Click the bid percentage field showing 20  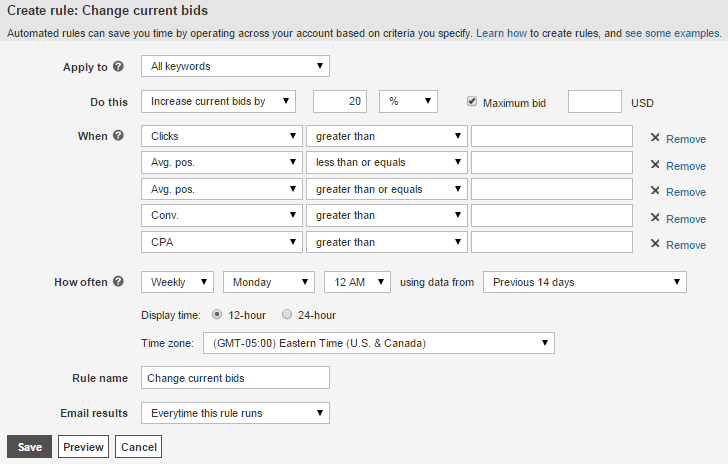tap(340, 101)
